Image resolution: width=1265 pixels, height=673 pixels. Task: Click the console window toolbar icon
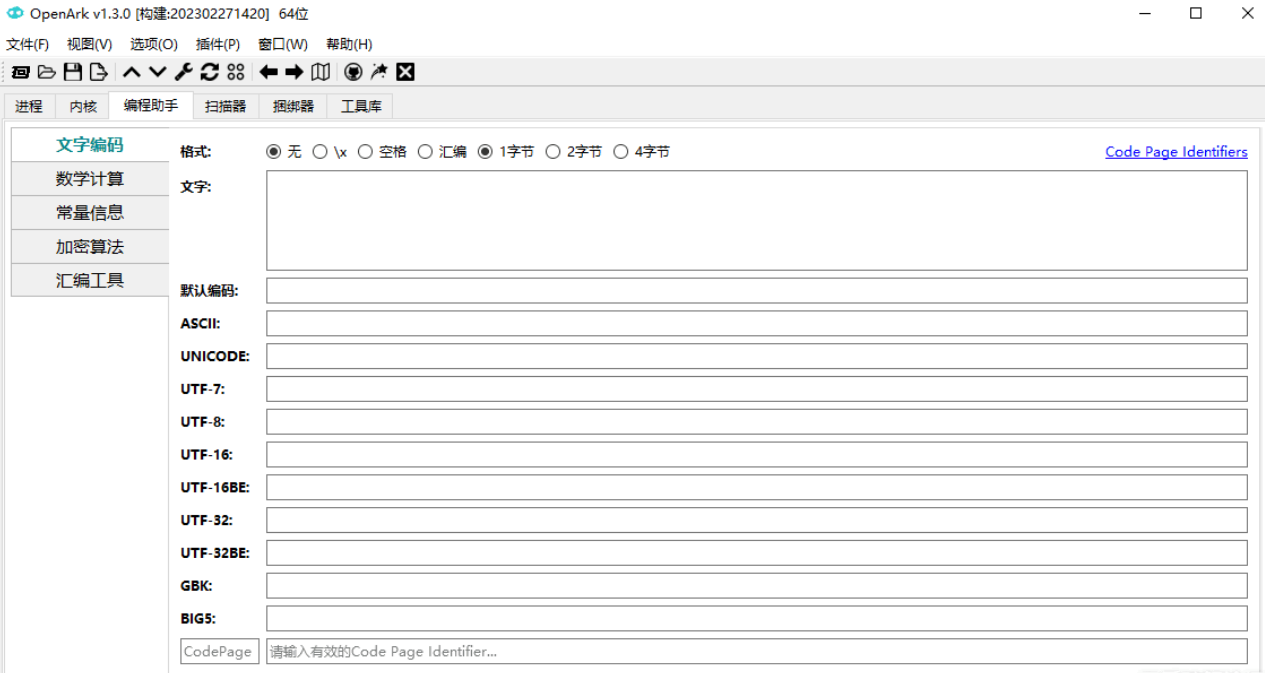(20, 71)
